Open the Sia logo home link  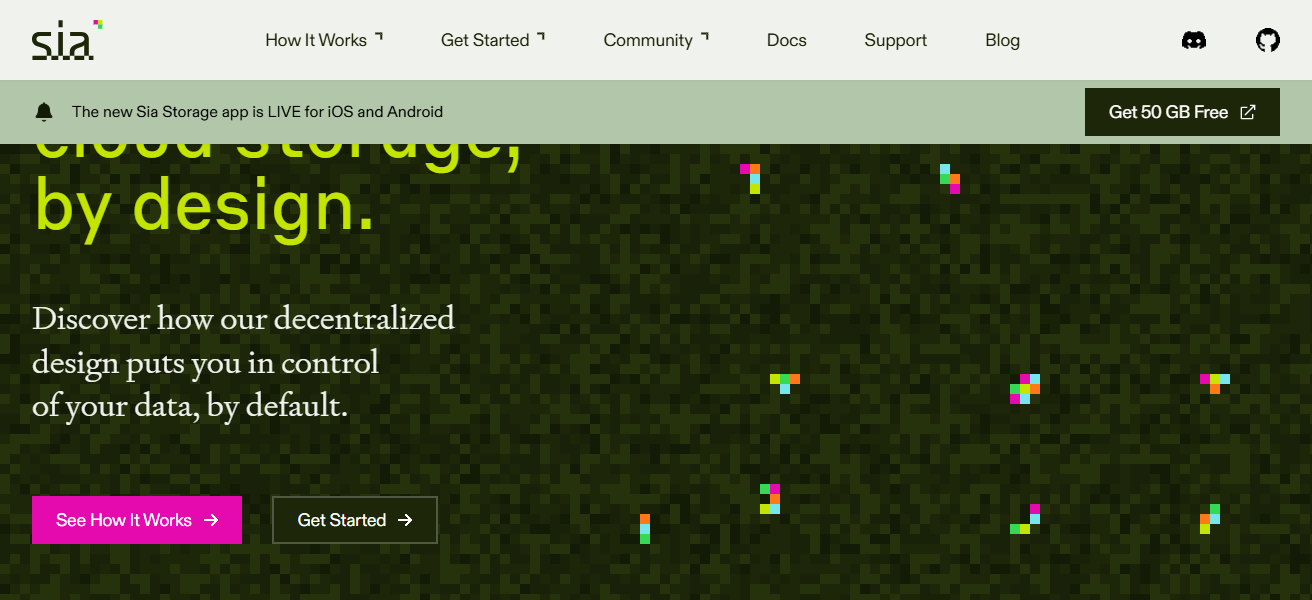[x=67, y=40]
